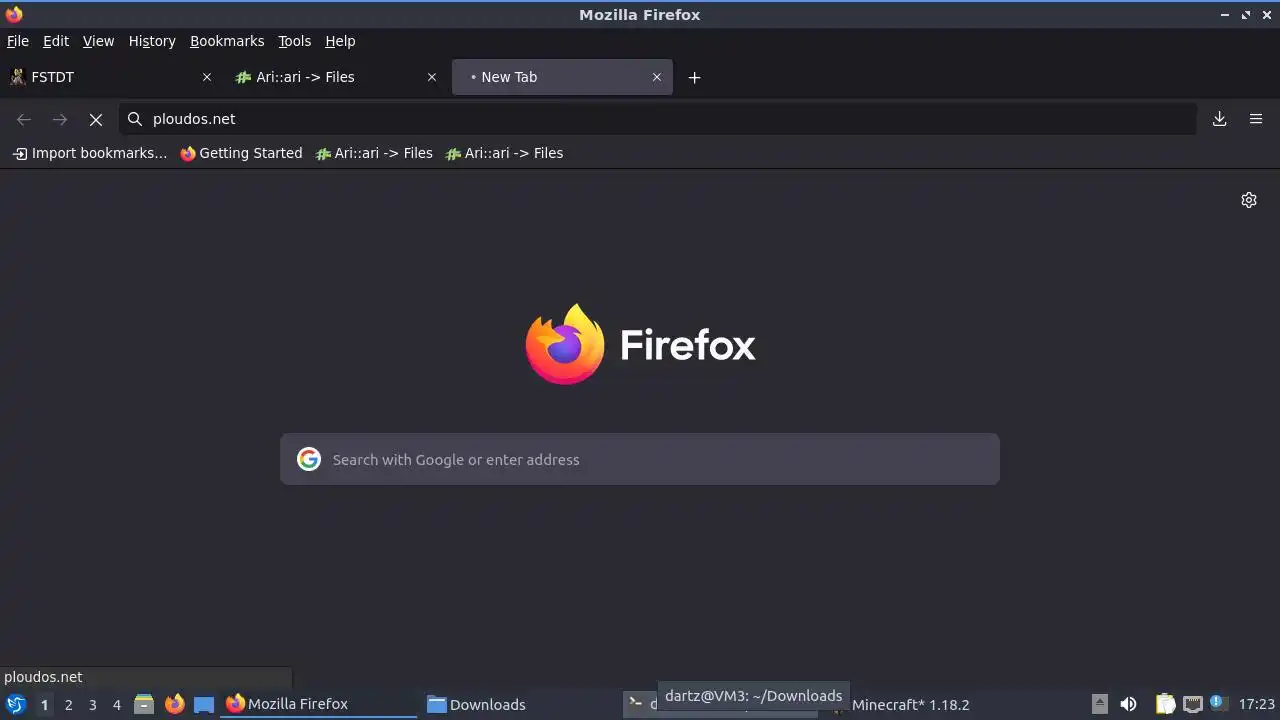Close the FSTDT tab
Viewport: 1280px width, 720px height.
click(x=207, y=77)
